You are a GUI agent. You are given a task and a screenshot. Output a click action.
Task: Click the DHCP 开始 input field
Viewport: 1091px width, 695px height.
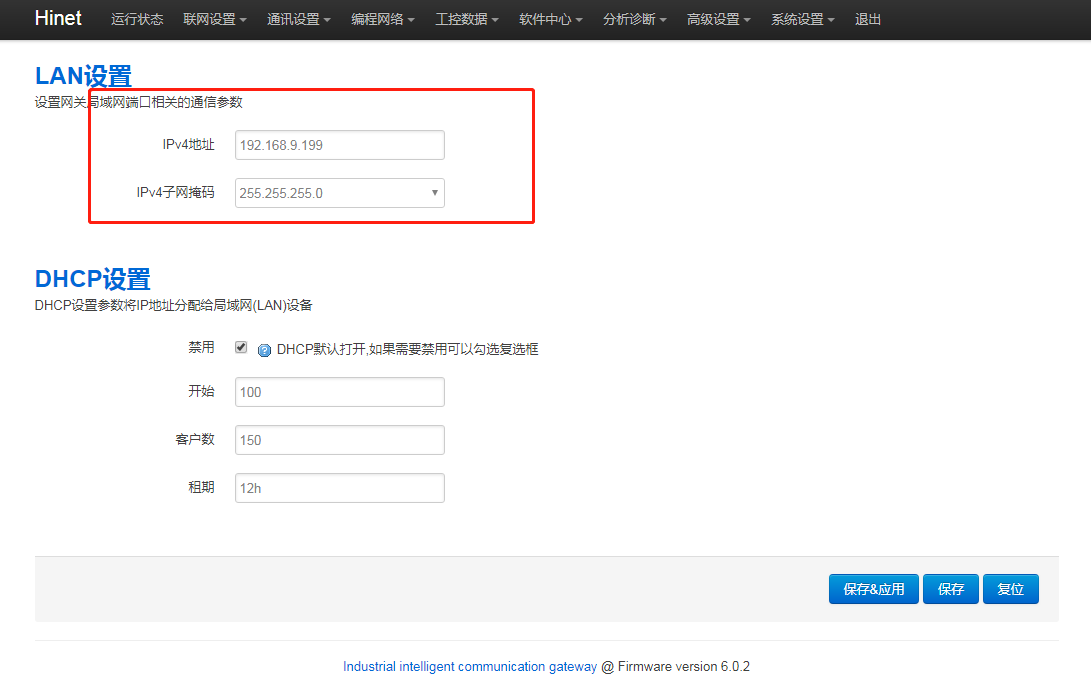339,392
